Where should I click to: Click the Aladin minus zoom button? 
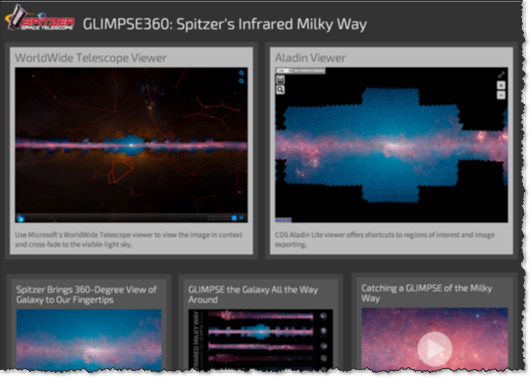[501, 95]
